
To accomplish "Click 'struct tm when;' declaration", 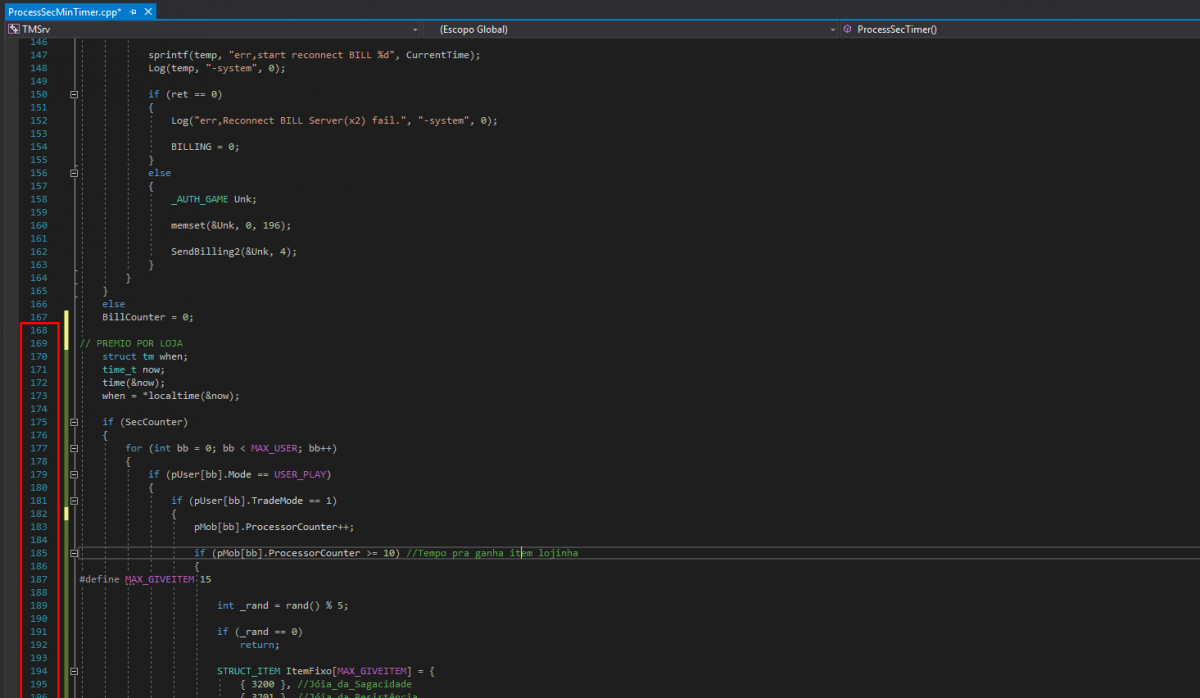I will [145, 356].
